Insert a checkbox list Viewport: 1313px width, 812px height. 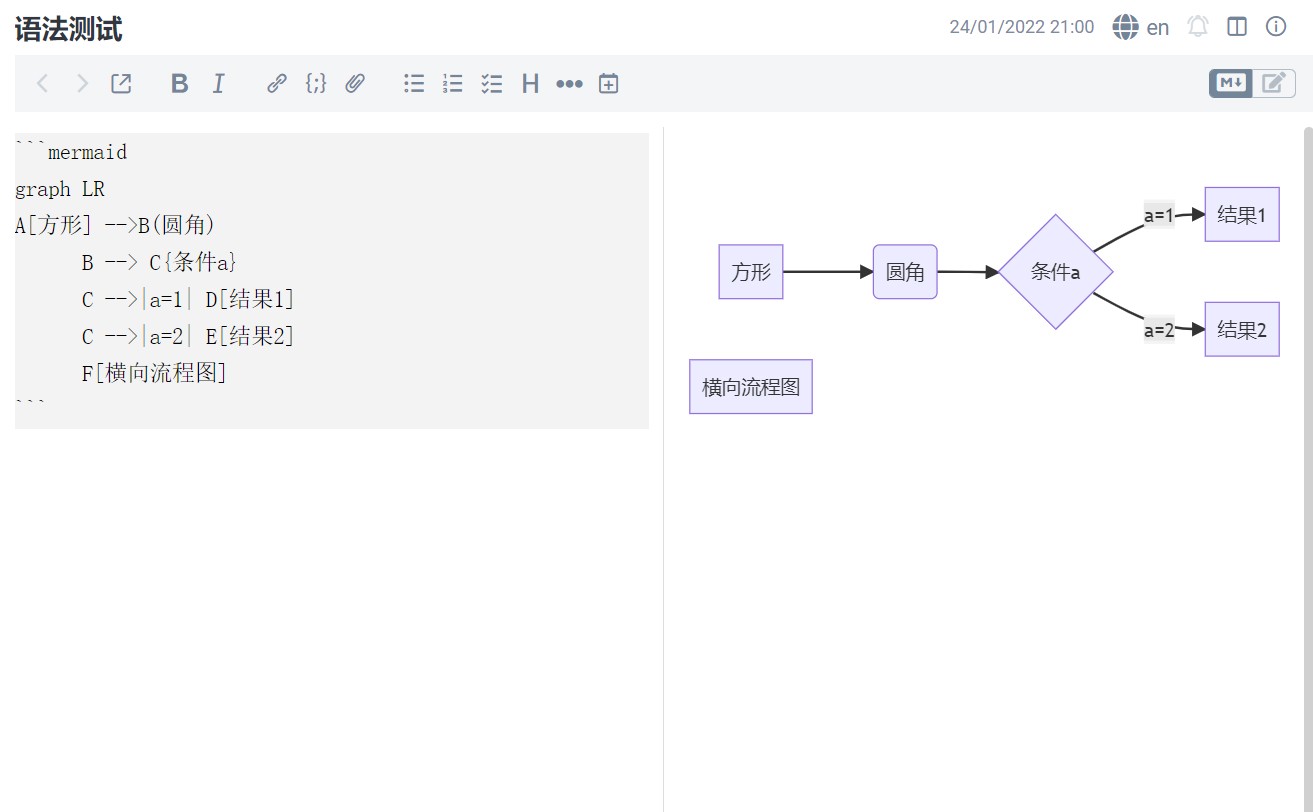coord(491,84)
